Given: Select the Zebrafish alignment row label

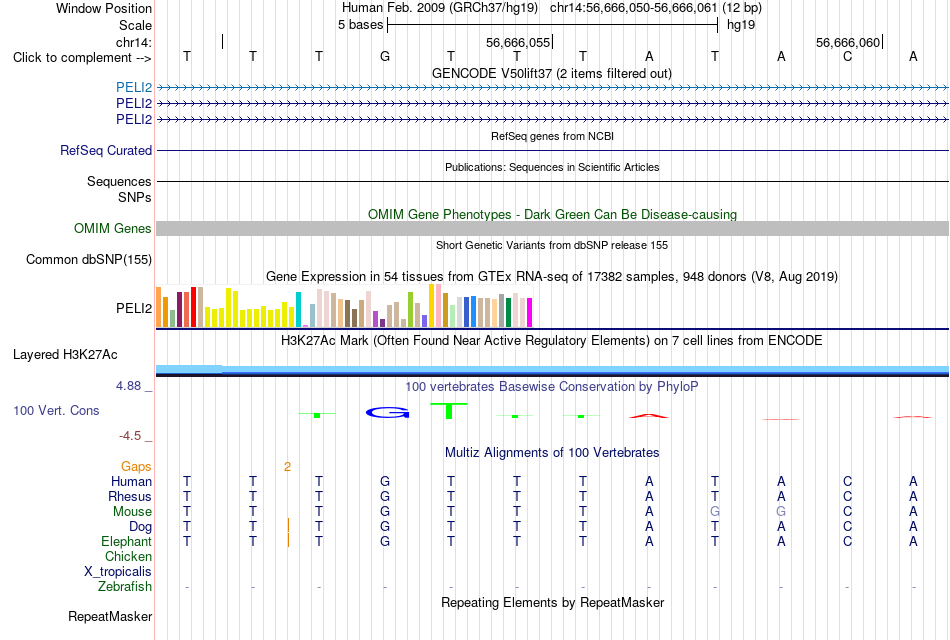Looking at the screenshot, I should [x=125, y=587].
